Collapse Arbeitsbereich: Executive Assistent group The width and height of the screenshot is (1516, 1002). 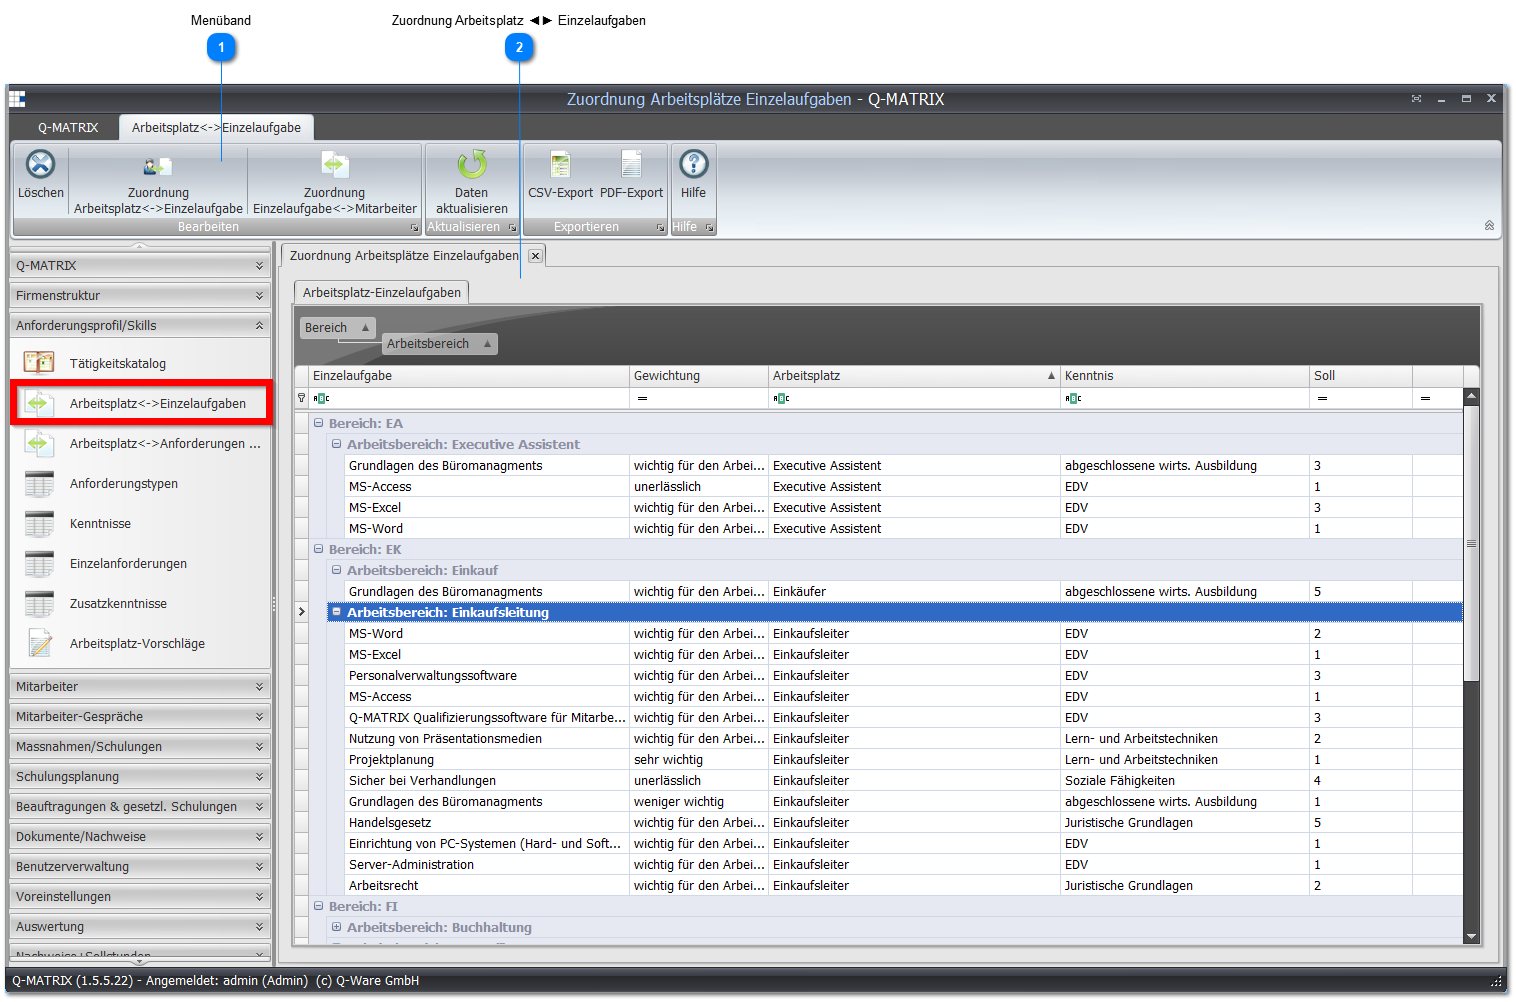point(336,444)
